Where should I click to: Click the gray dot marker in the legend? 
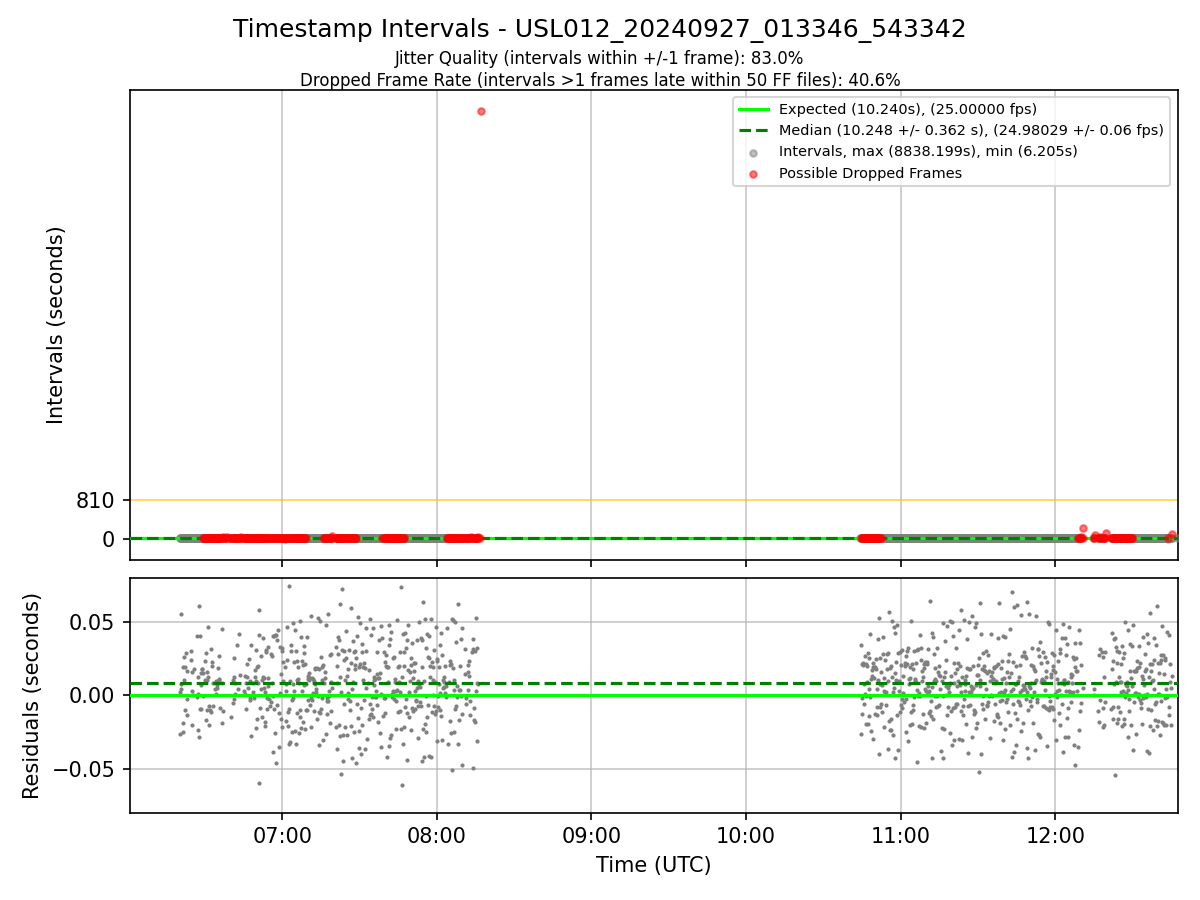tap(754, 152)
